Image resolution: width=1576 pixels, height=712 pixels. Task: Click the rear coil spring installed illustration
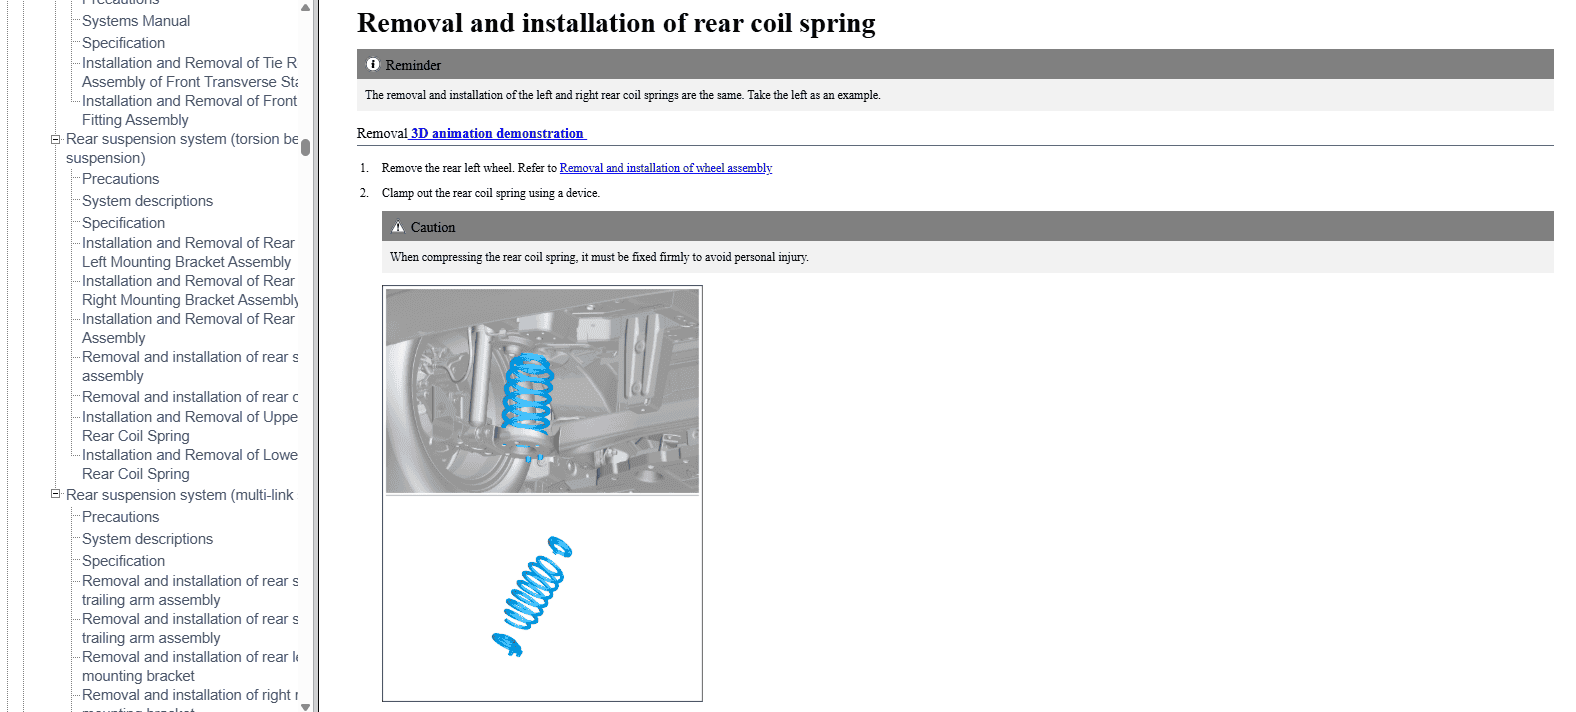(x=542, y=391)
